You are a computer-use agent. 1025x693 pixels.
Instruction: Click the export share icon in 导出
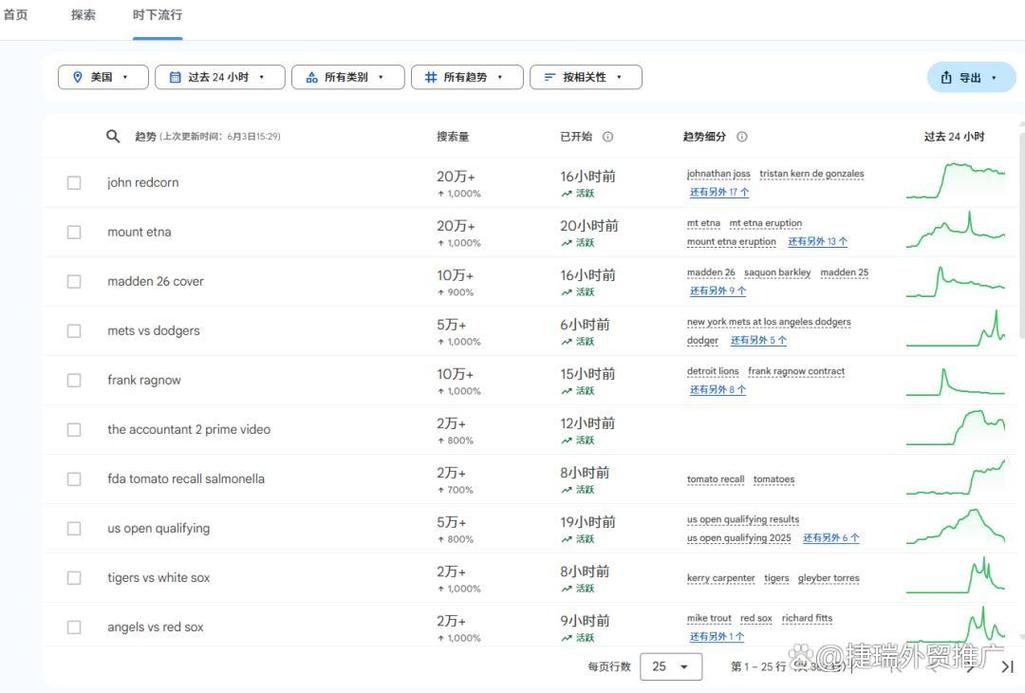pos(946,78)
